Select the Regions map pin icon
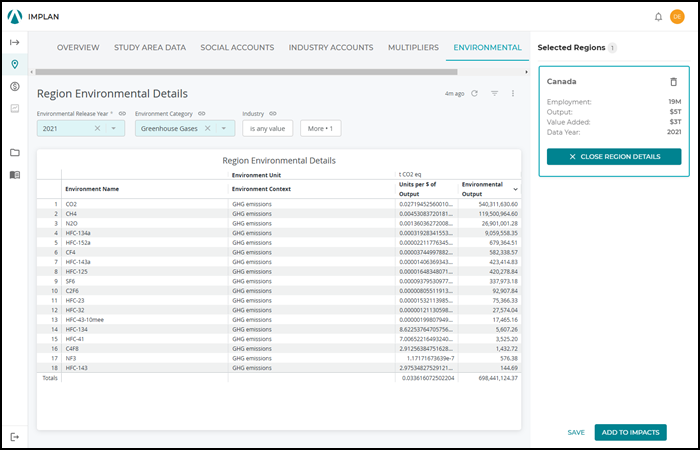Viewport: 700px width, 450px height. click(x=15, y=64)
